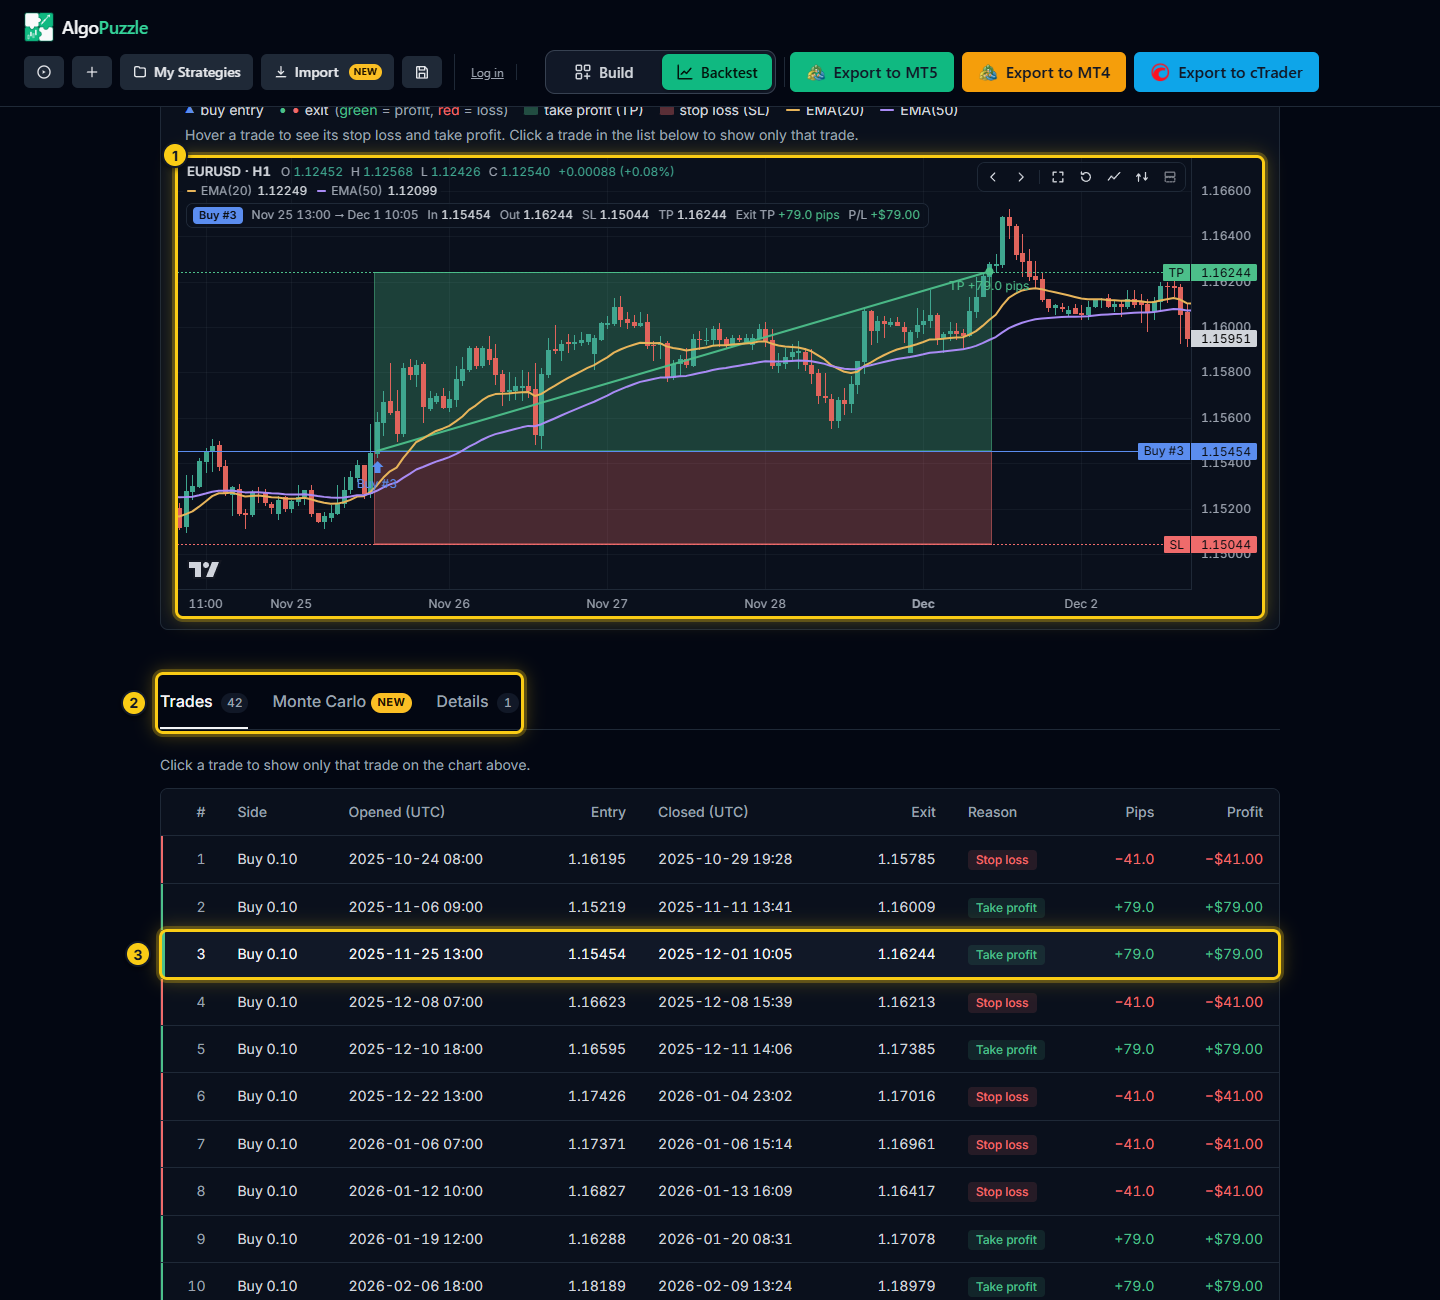The image size is (1440, 1300).
Task: Export strategy to MT4
Action: point(1044,72)
